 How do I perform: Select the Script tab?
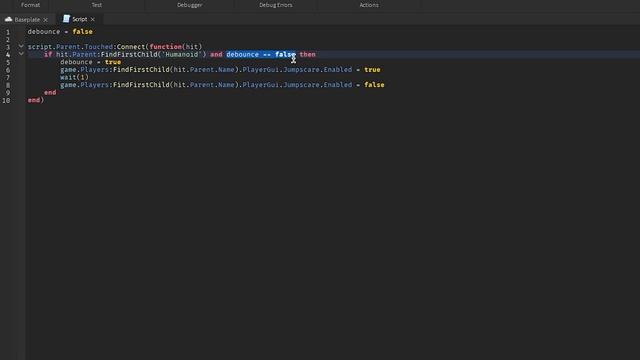79,19
